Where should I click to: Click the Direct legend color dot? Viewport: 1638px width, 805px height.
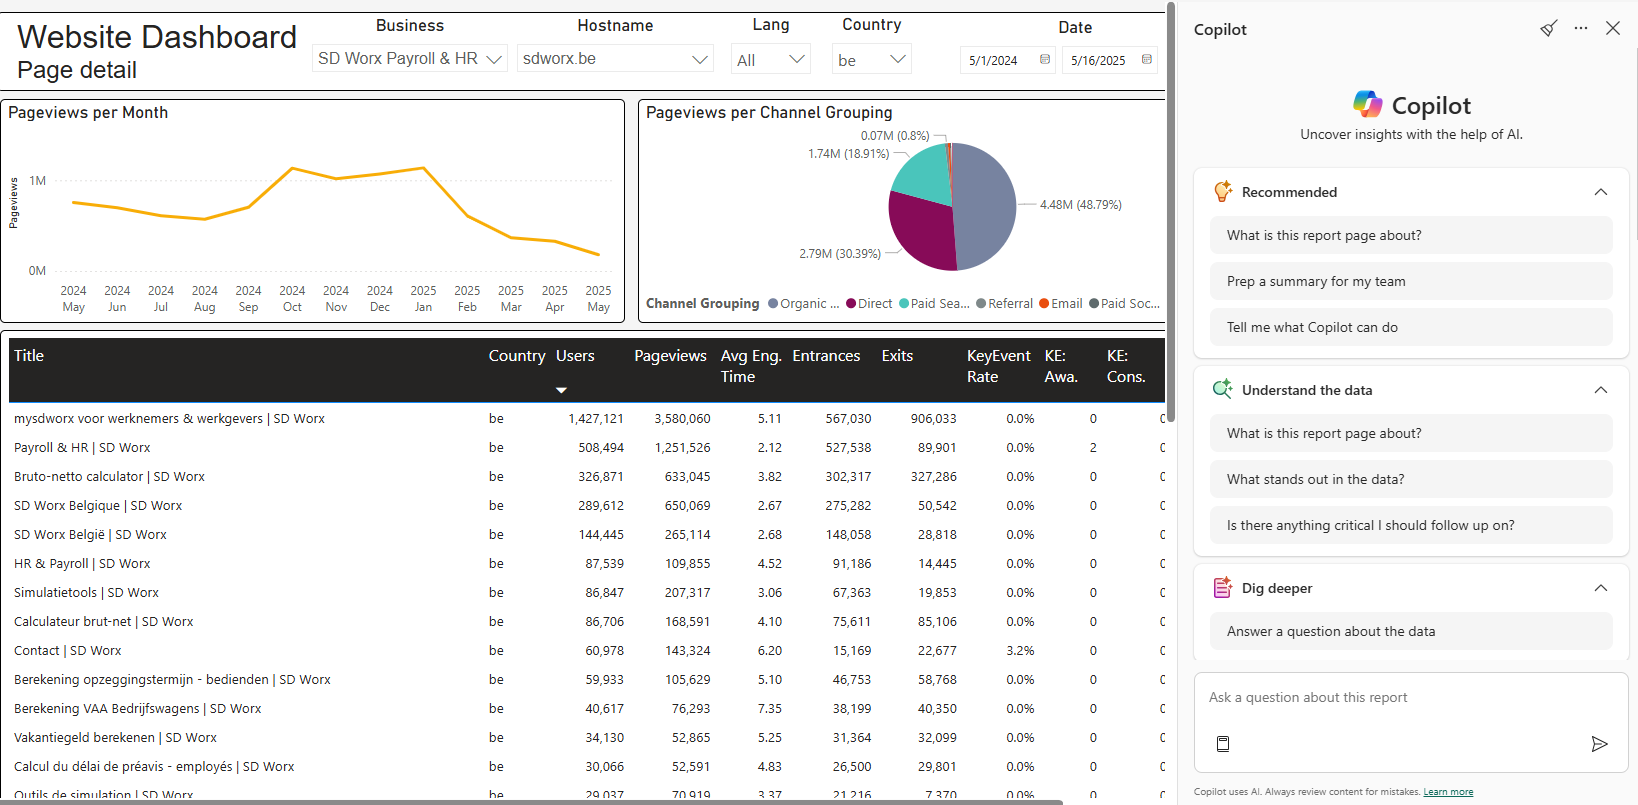(851, 304)
